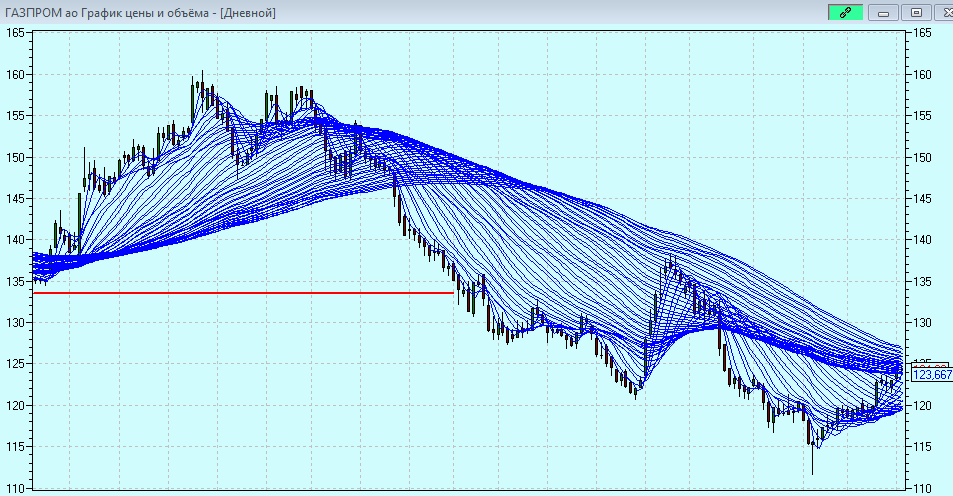Click the 145 label on right price axis
This screenshot has width=953, height=496.
tap(922, 199)
